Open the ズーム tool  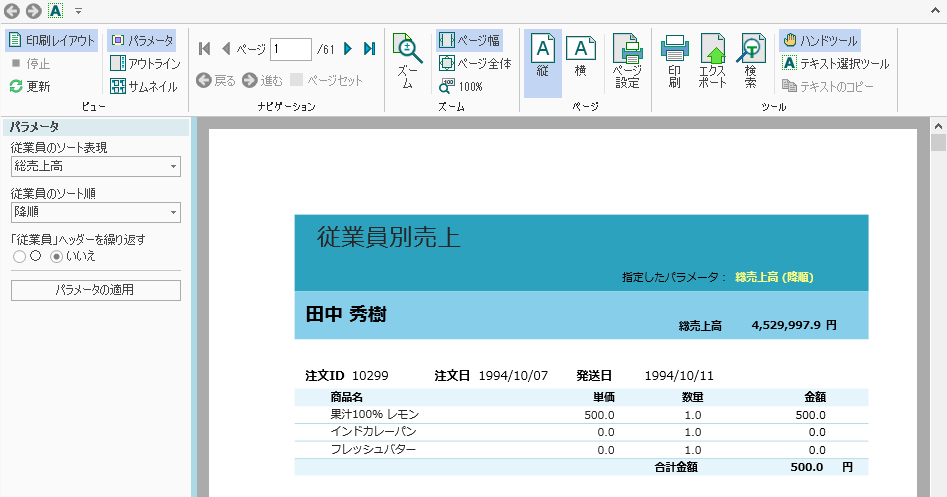click(408, 62)
